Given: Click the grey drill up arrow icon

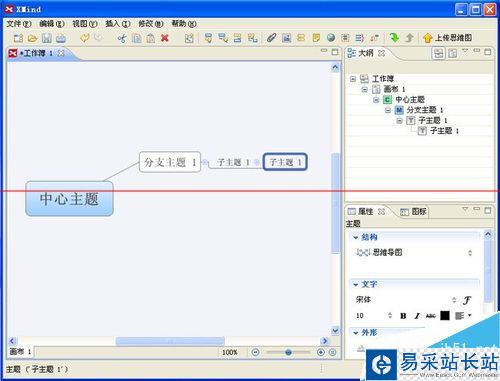Looking at the screenshot, I should (409, 38).
